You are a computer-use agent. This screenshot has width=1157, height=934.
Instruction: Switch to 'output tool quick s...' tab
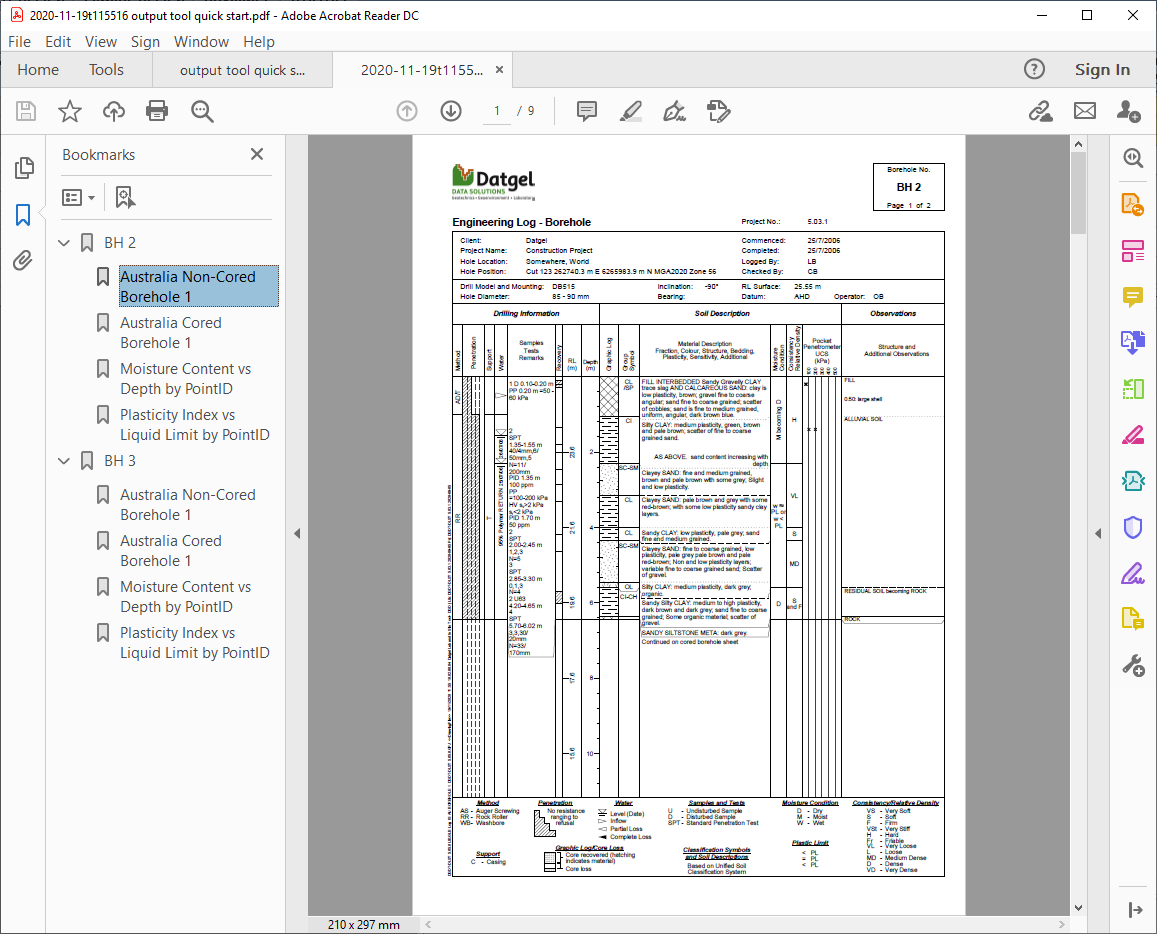tap(242, 70)
